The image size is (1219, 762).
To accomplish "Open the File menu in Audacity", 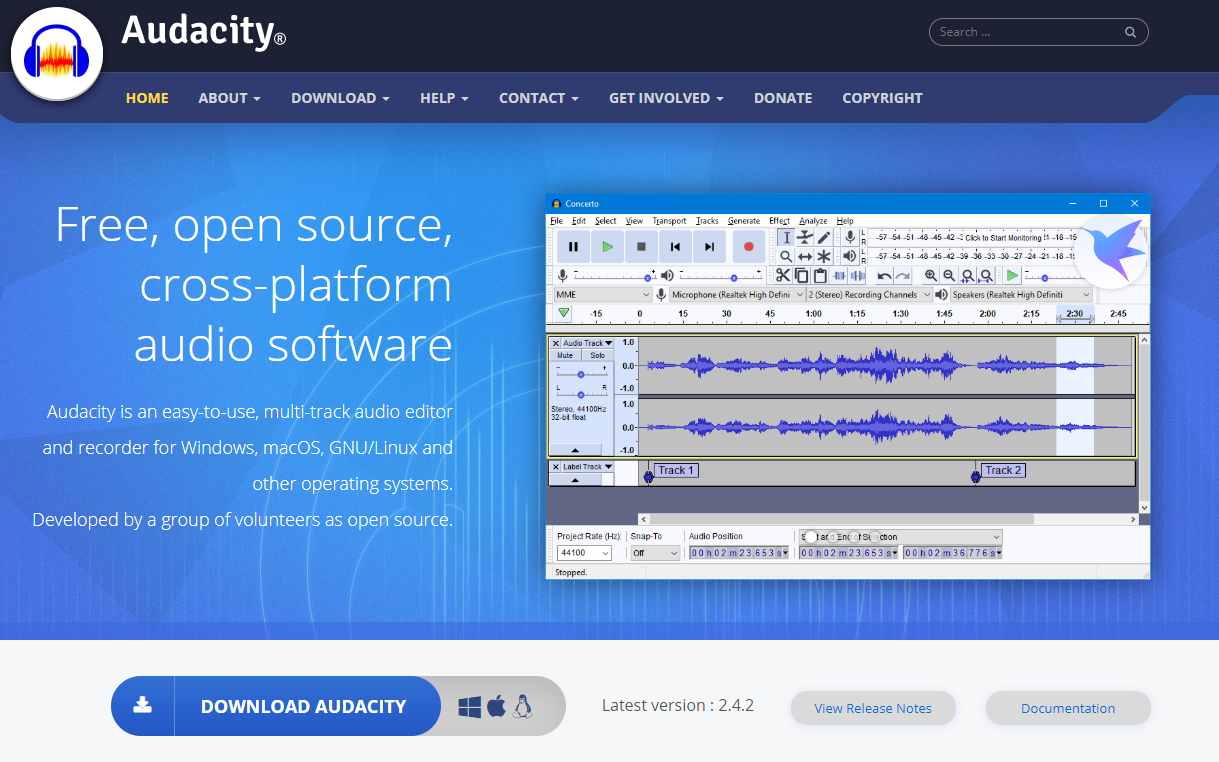I will [556, 221].
